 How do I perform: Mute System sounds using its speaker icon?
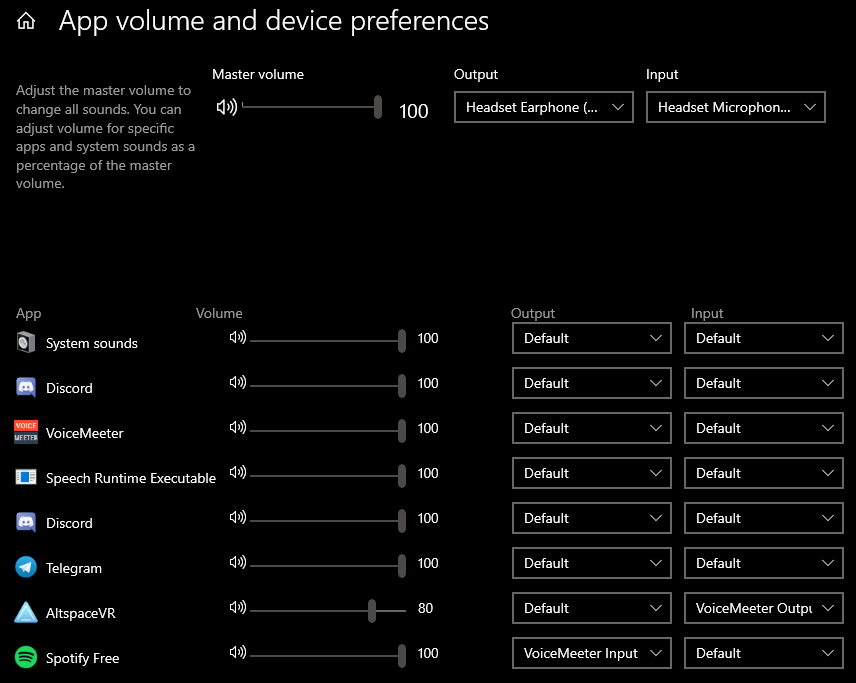pos(237,337)
